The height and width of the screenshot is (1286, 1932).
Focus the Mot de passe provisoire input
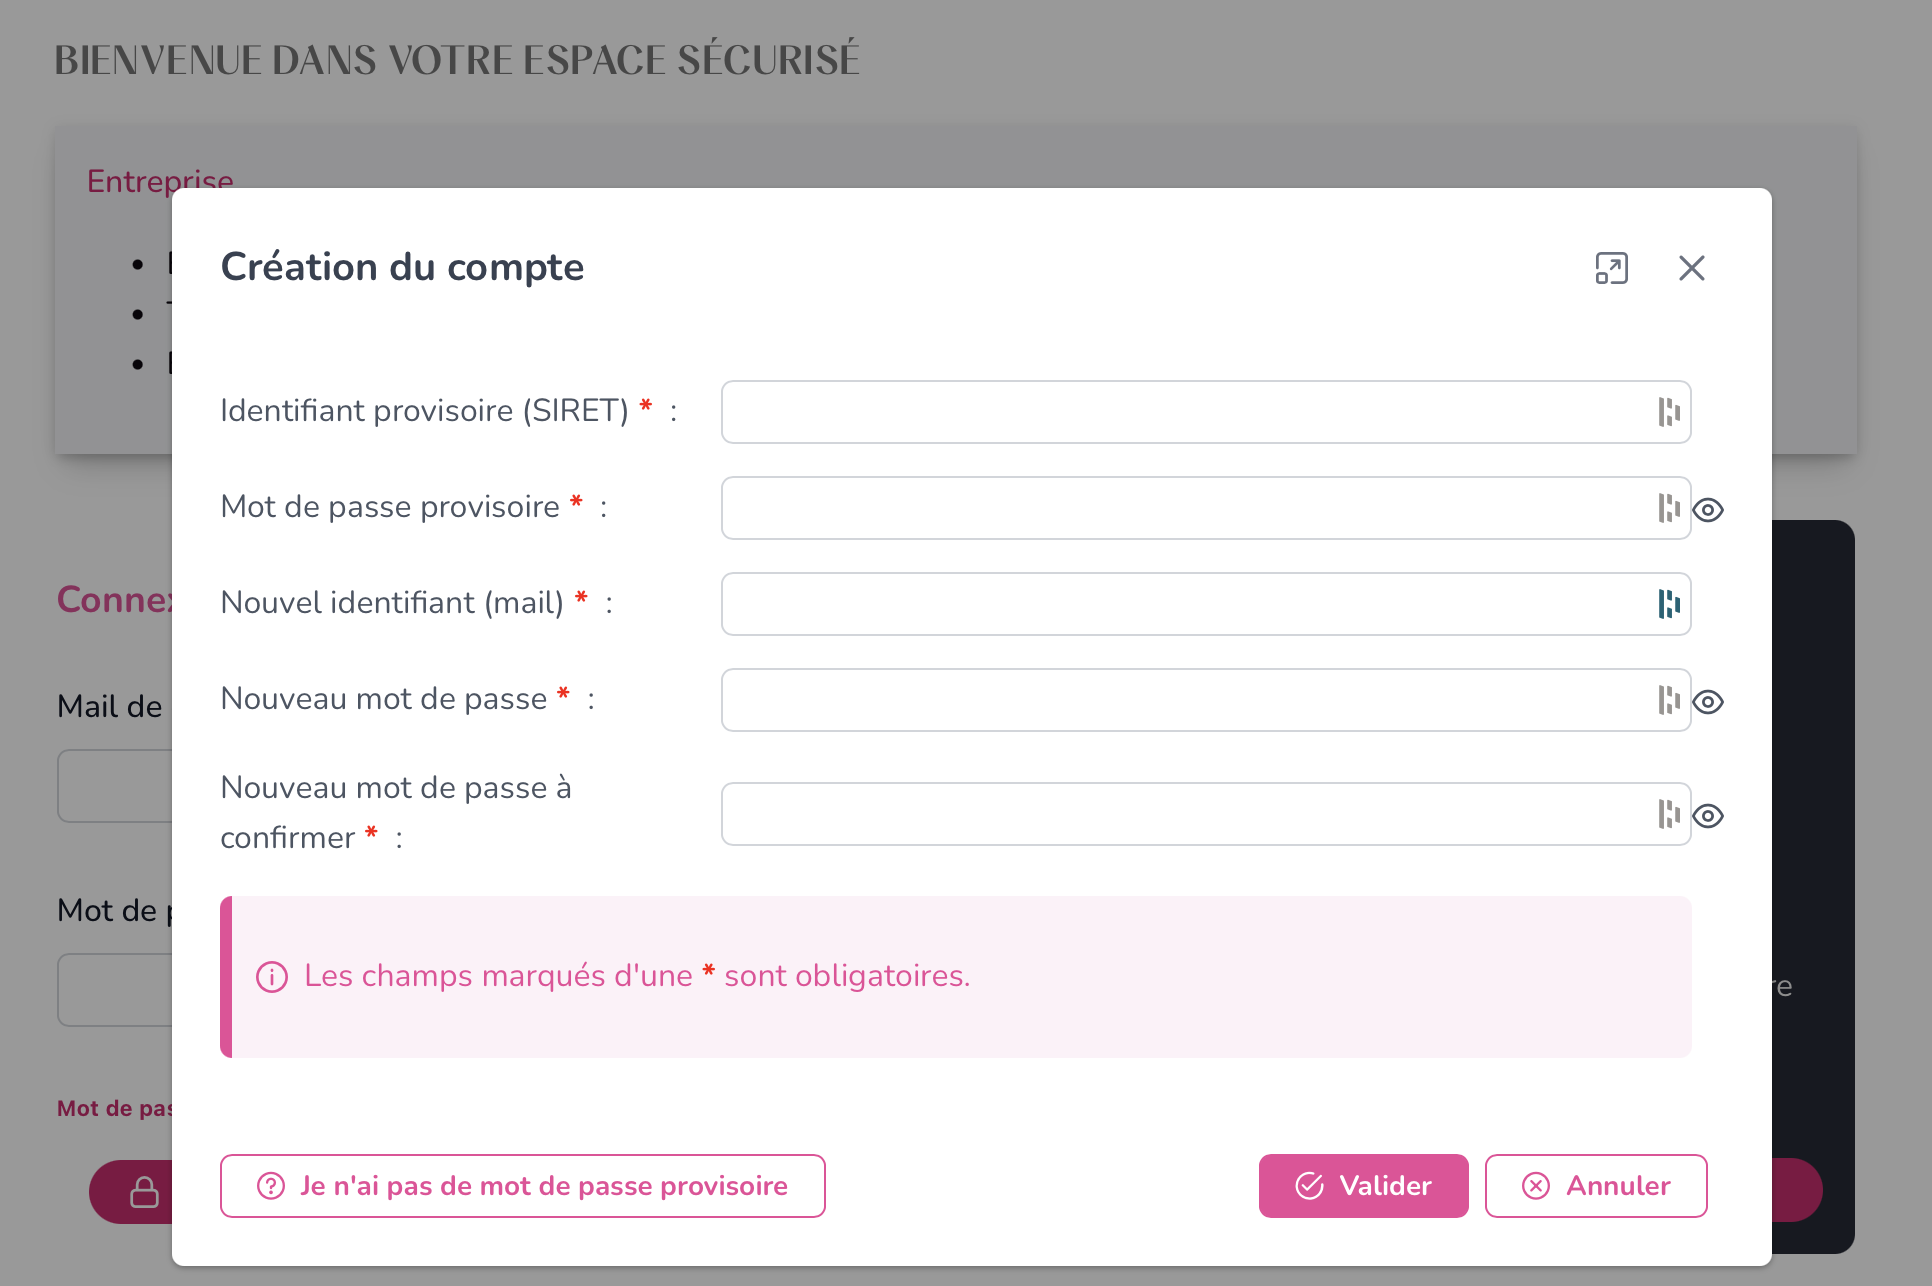1206,508
